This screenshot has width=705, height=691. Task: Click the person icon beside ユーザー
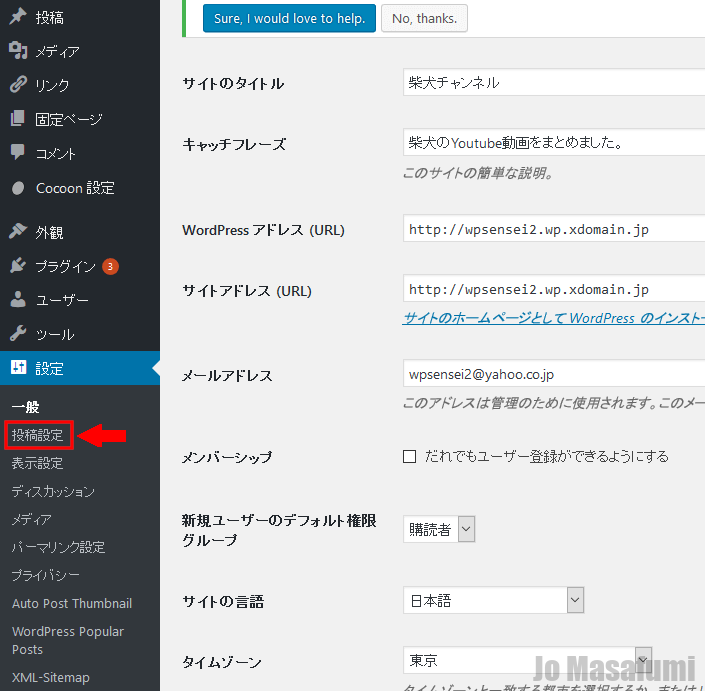(18, 299)
